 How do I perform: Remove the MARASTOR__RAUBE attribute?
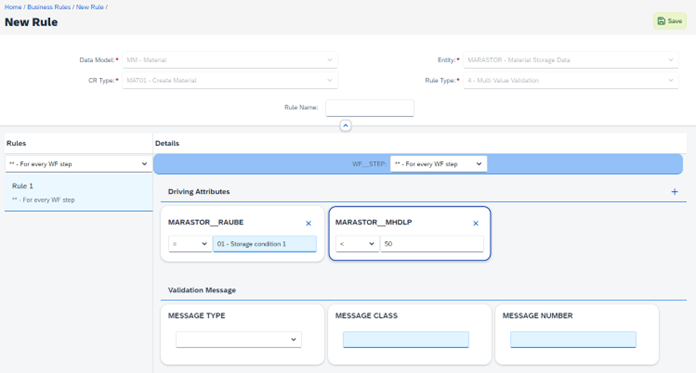point(308,223)
